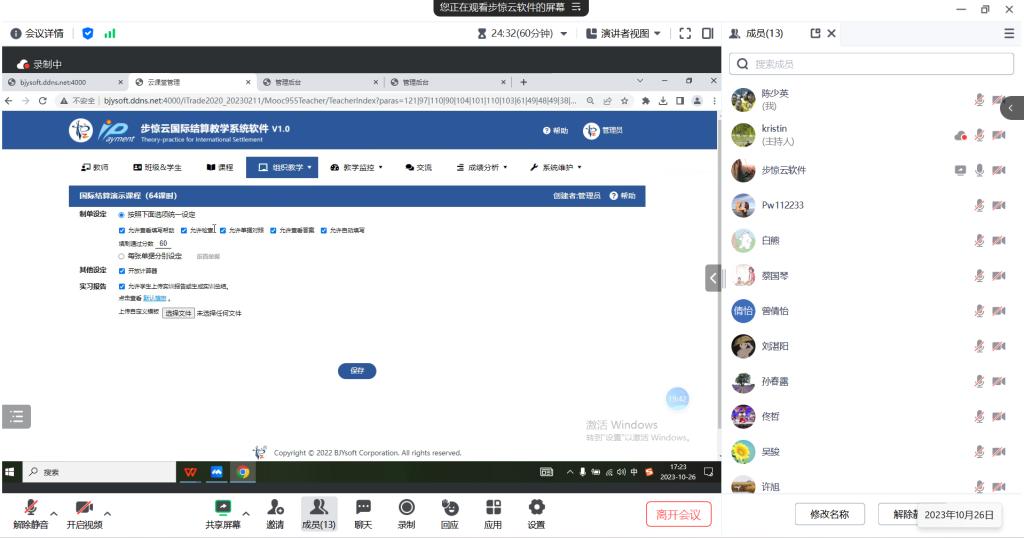Open the 回应 reactions icon
Screen dimensions: 1024x538
coord(450,508)
